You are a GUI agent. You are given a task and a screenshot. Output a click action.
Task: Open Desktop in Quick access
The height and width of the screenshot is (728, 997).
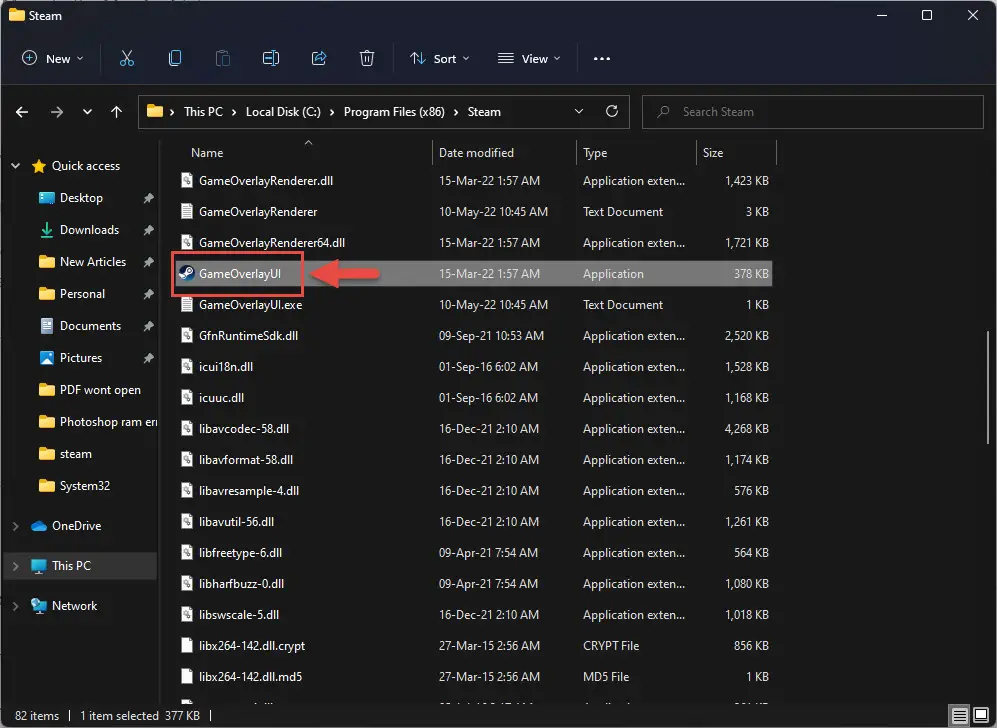coord(81,198)
